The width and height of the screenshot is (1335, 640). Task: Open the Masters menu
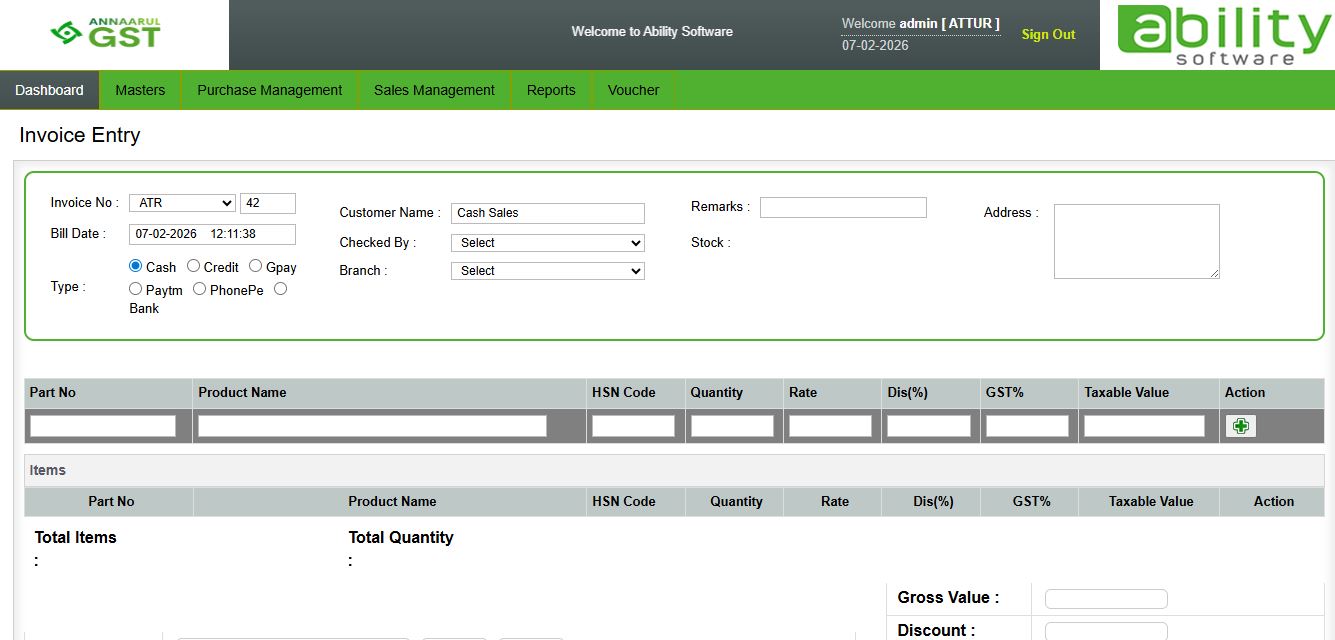click(140, 90)
